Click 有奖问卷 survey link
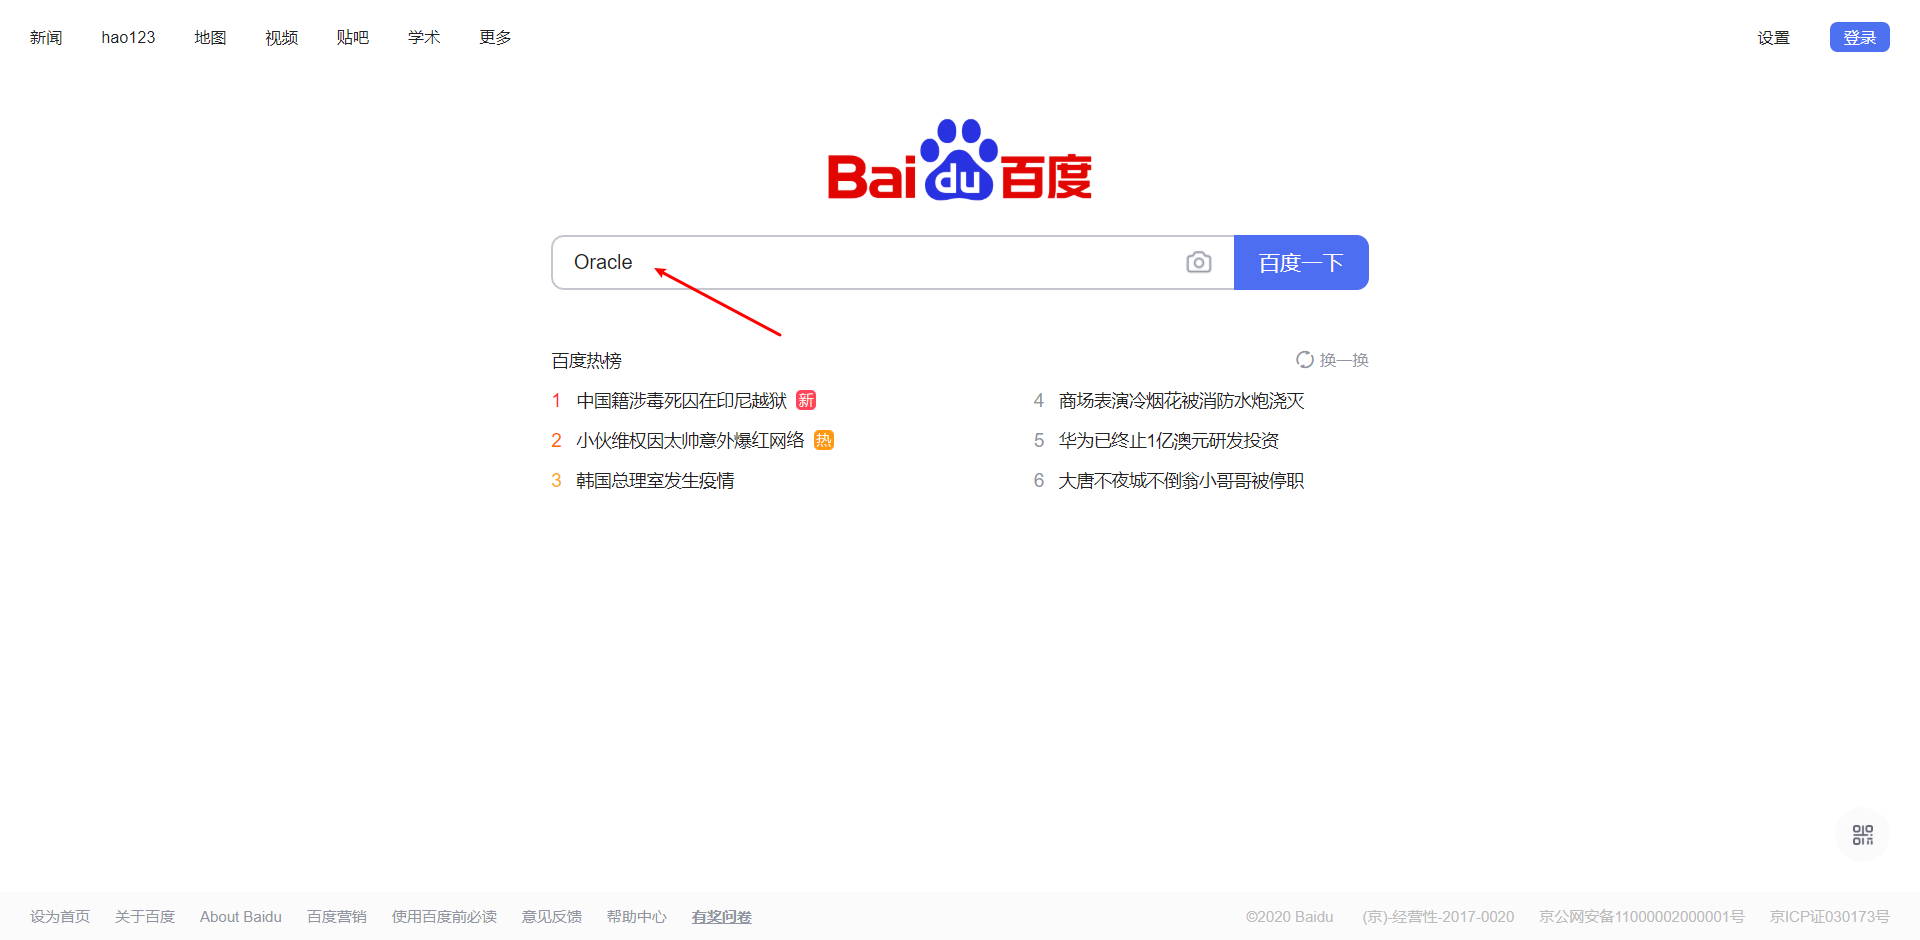The height and width of the screenshot is (940, 1920). pyautogui.click(x=722, y=917)
